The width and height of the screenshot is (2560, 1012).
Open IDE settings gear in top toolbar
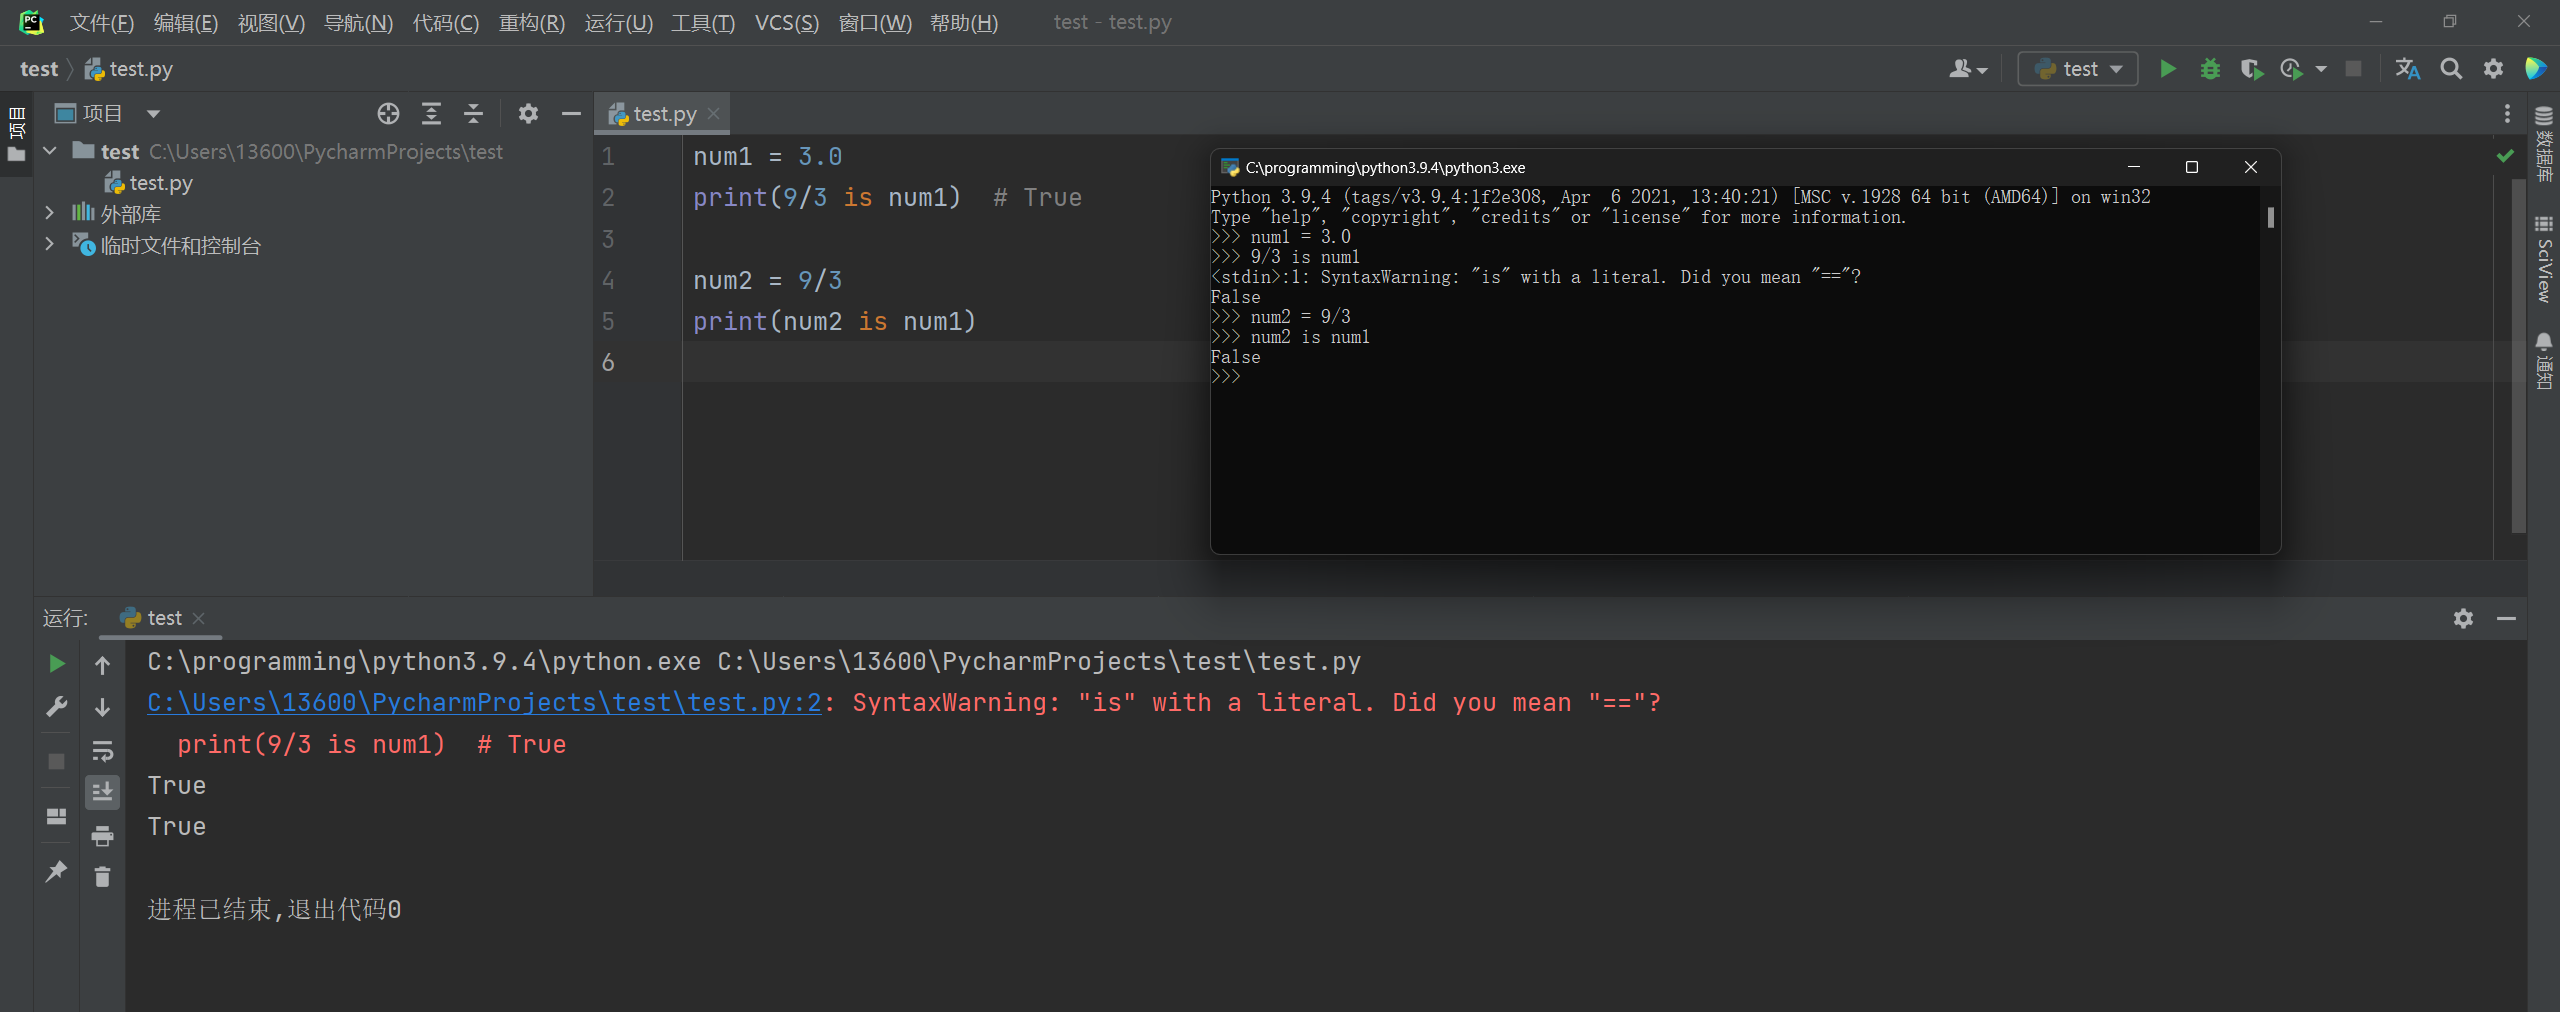(x=2493, y=69)
